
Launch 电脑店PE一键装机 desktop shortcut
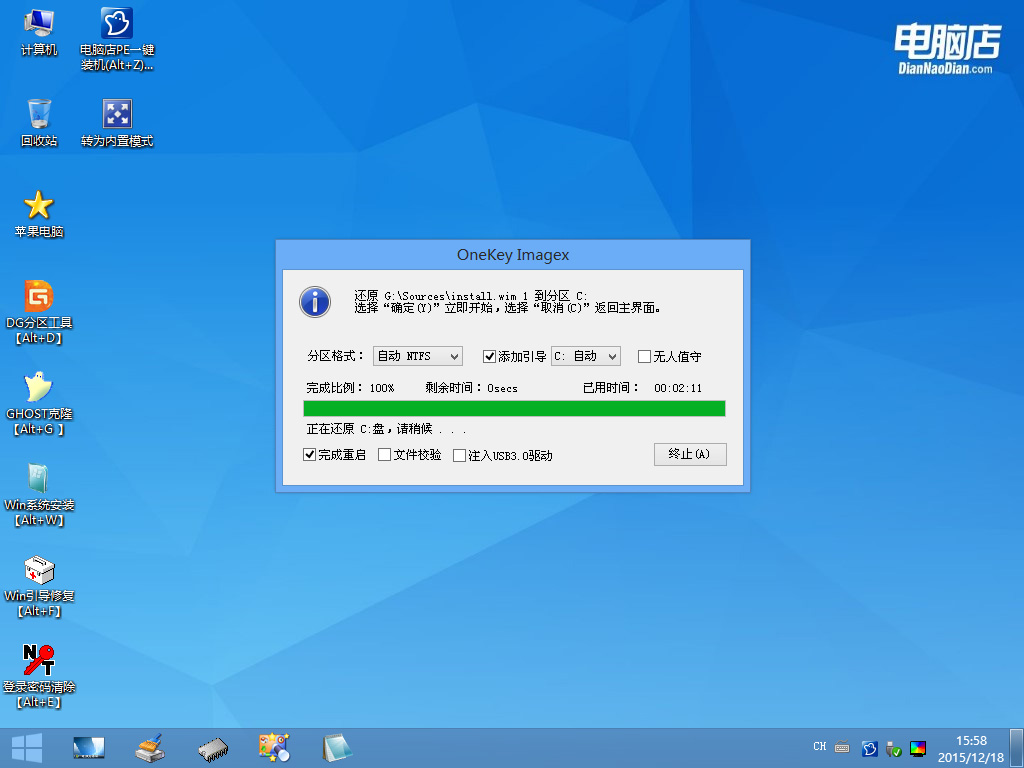(x=117, y=39)
